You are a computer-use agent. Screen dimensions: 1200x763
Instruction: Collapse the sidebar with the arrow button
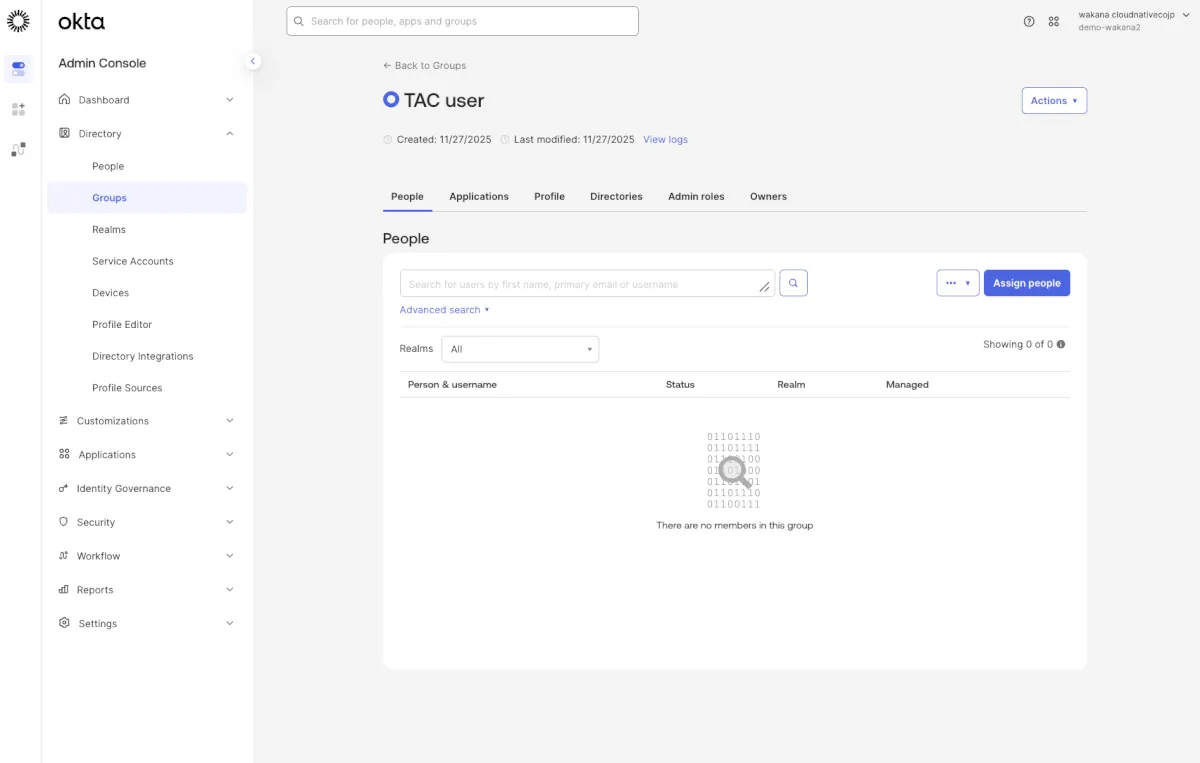click(x=253, y=61)
